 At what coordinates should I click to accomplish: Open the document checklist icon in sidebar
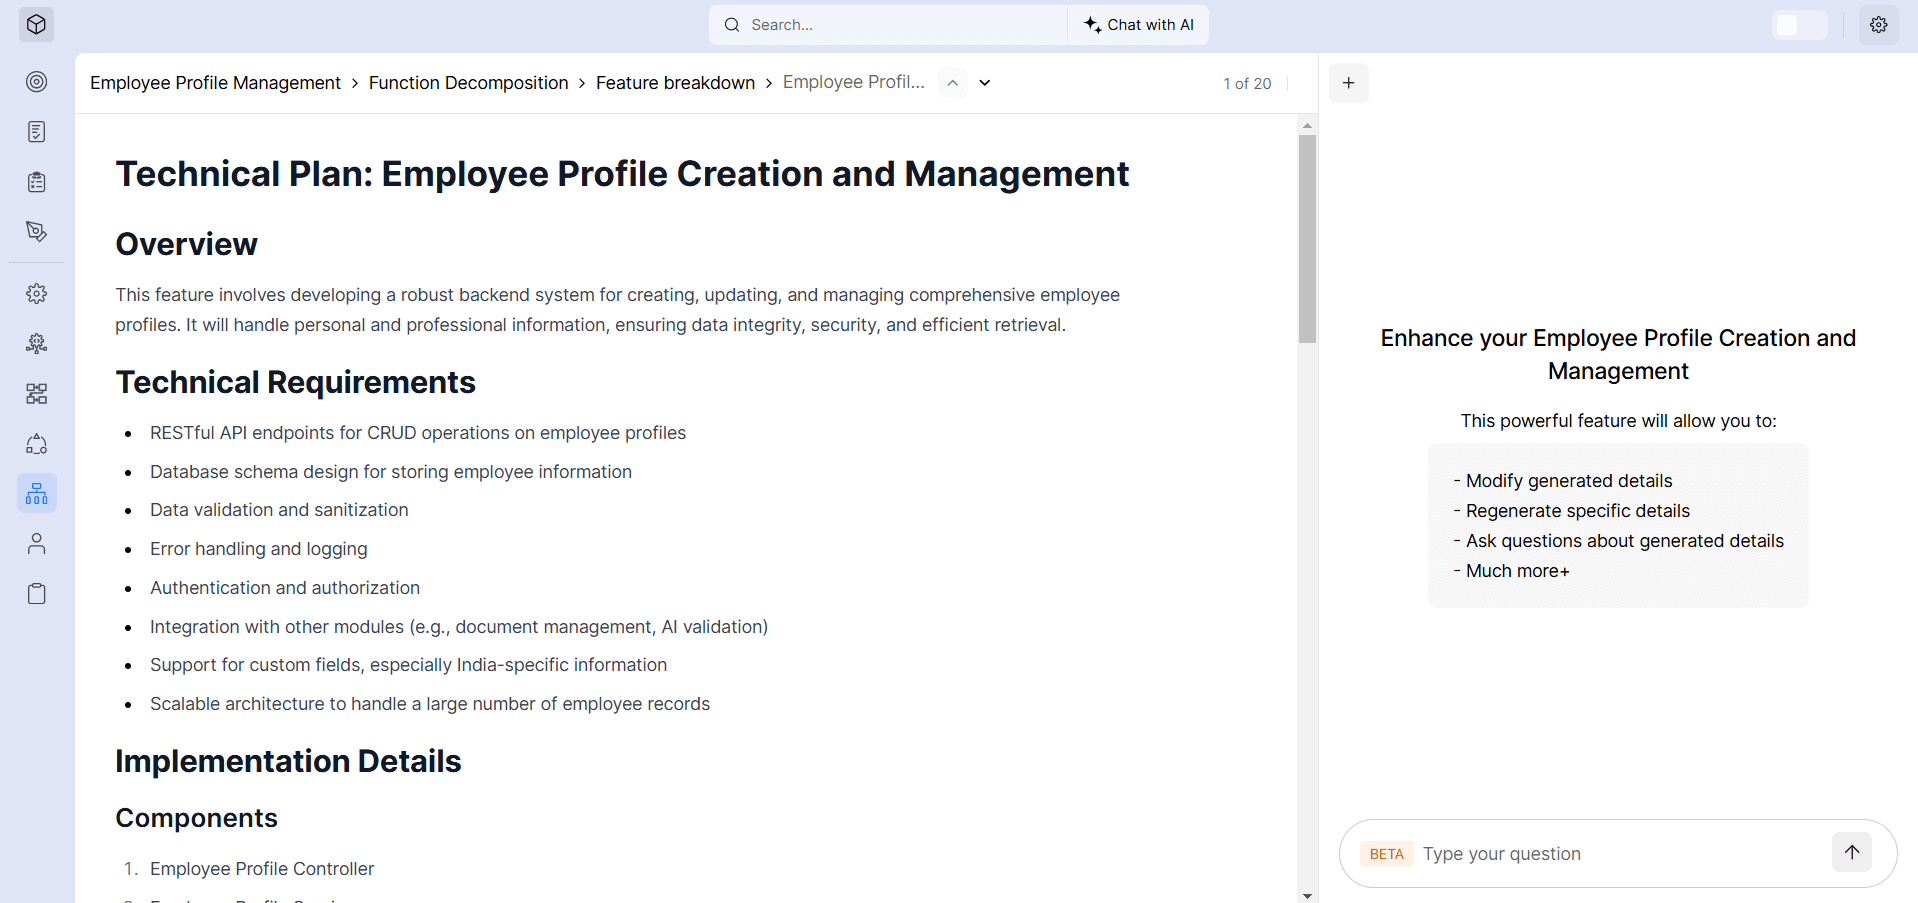coord(37,132)
